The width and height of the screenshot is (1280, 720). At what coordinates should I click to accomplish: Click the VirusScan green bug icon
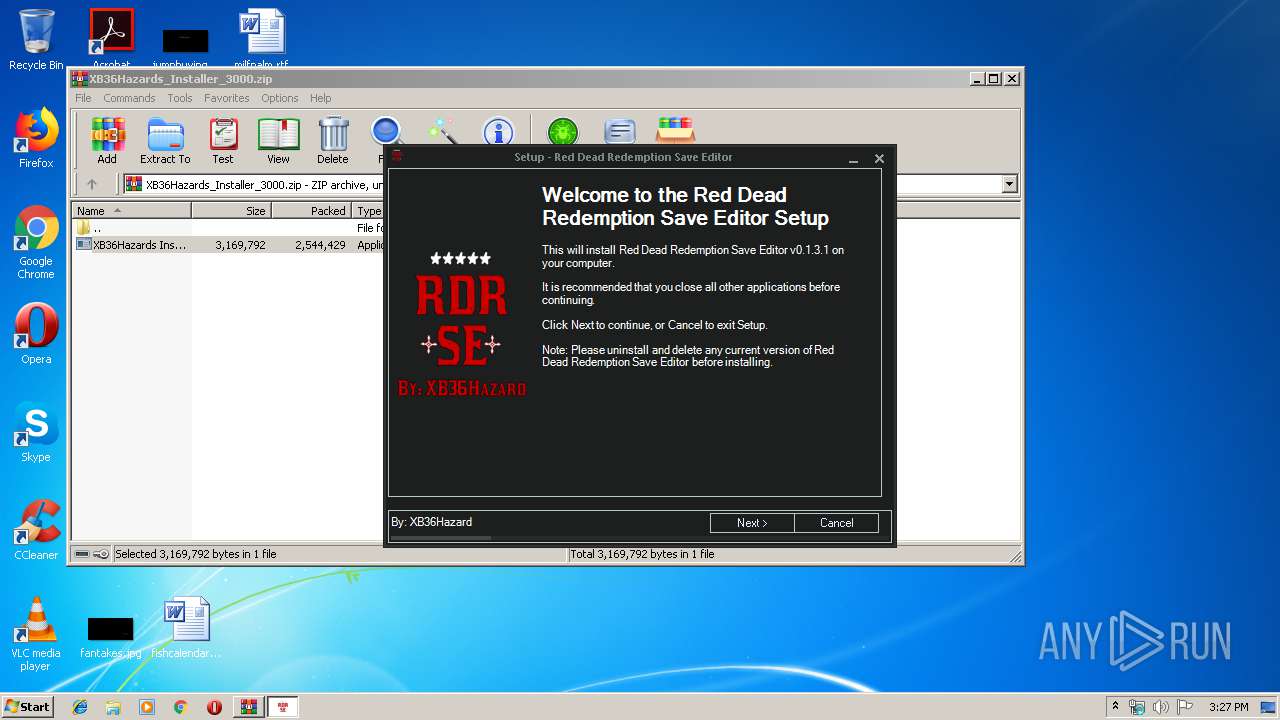(x=563, y=131)
